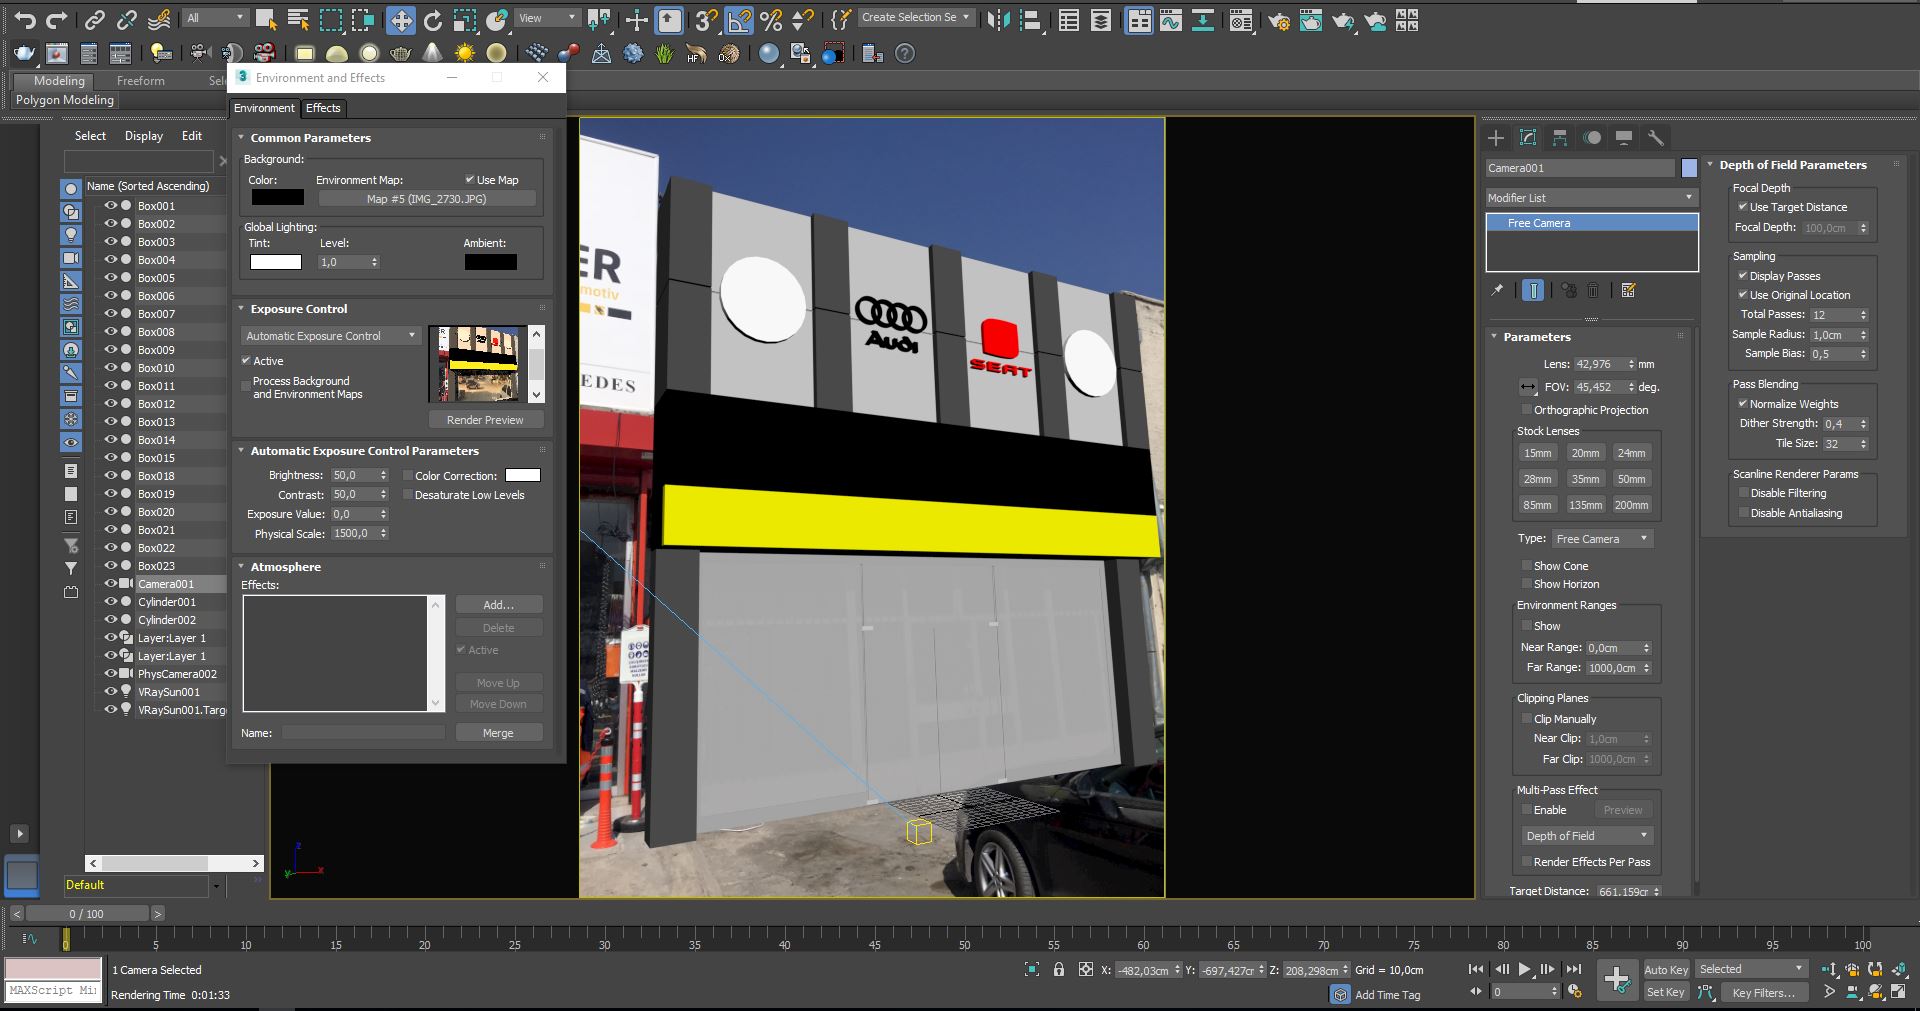The width and height of the screenshot is (1920, 1011).
Task: Pin the modifier stack
Action: coord(1498,290)
